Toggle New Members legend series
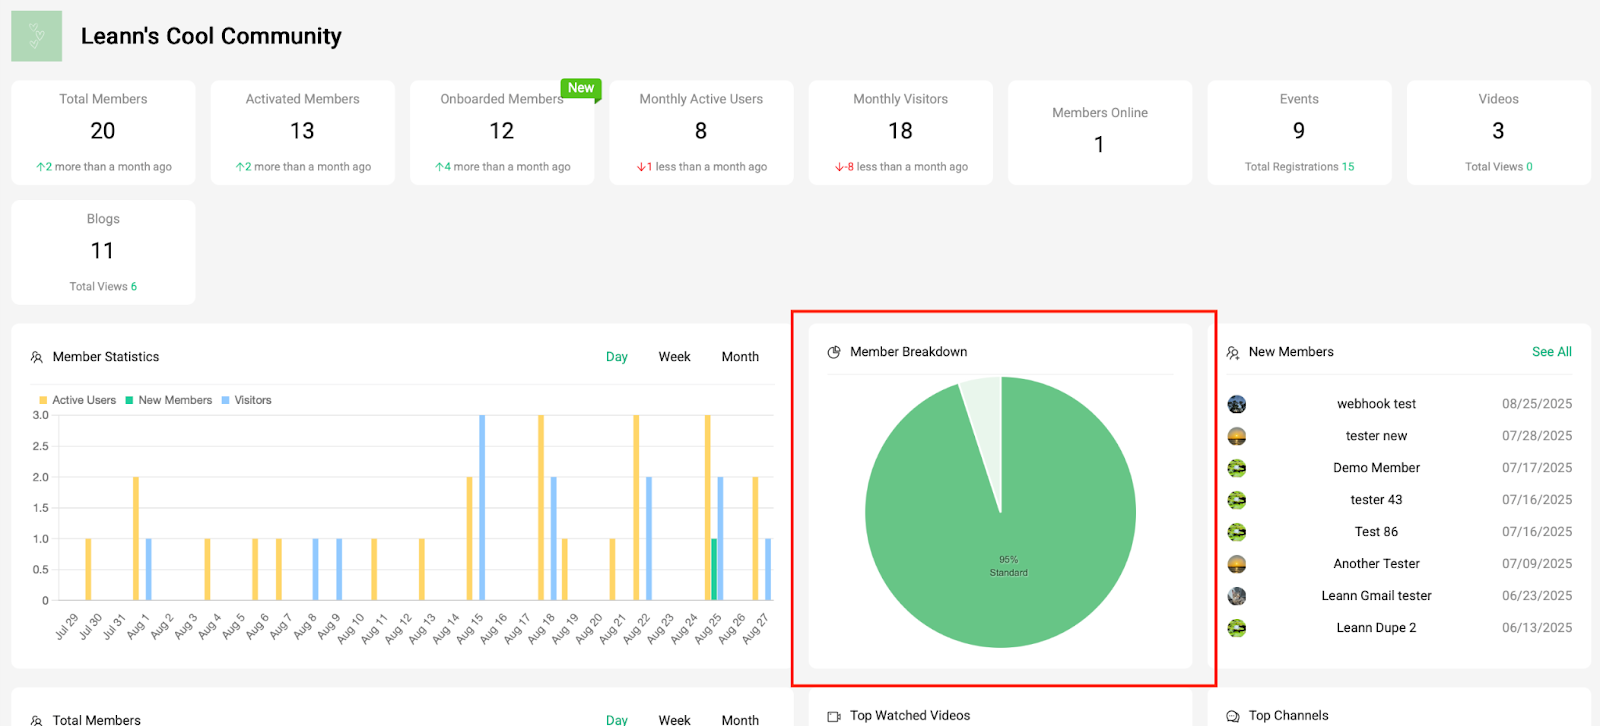 point(169,400)
